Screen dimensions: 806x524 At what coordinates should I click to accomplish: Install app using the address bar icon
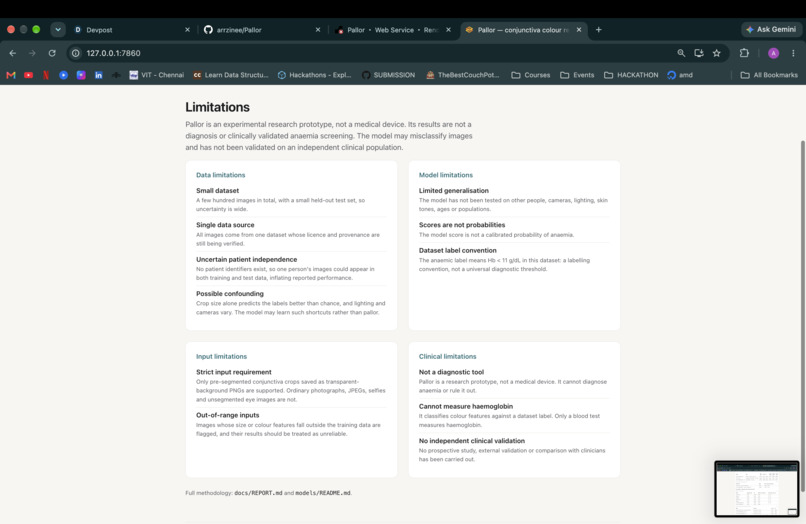(699, 53)
